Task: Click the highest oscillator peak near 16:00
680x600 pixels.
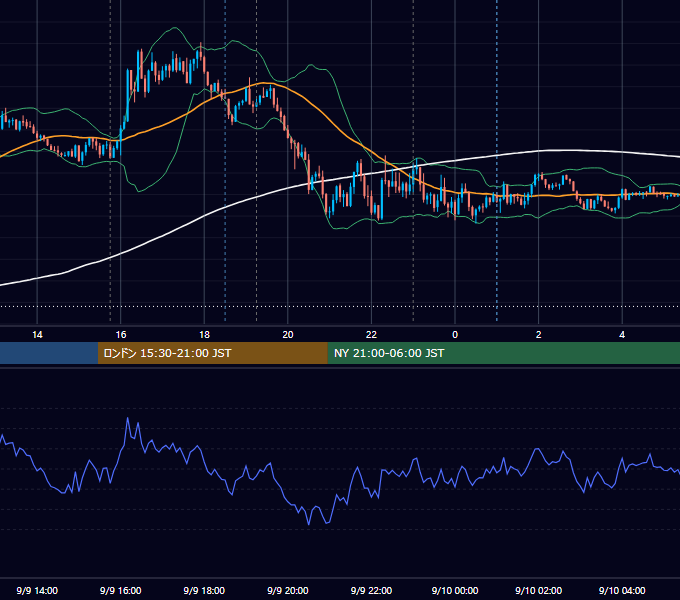Action: 128,418
